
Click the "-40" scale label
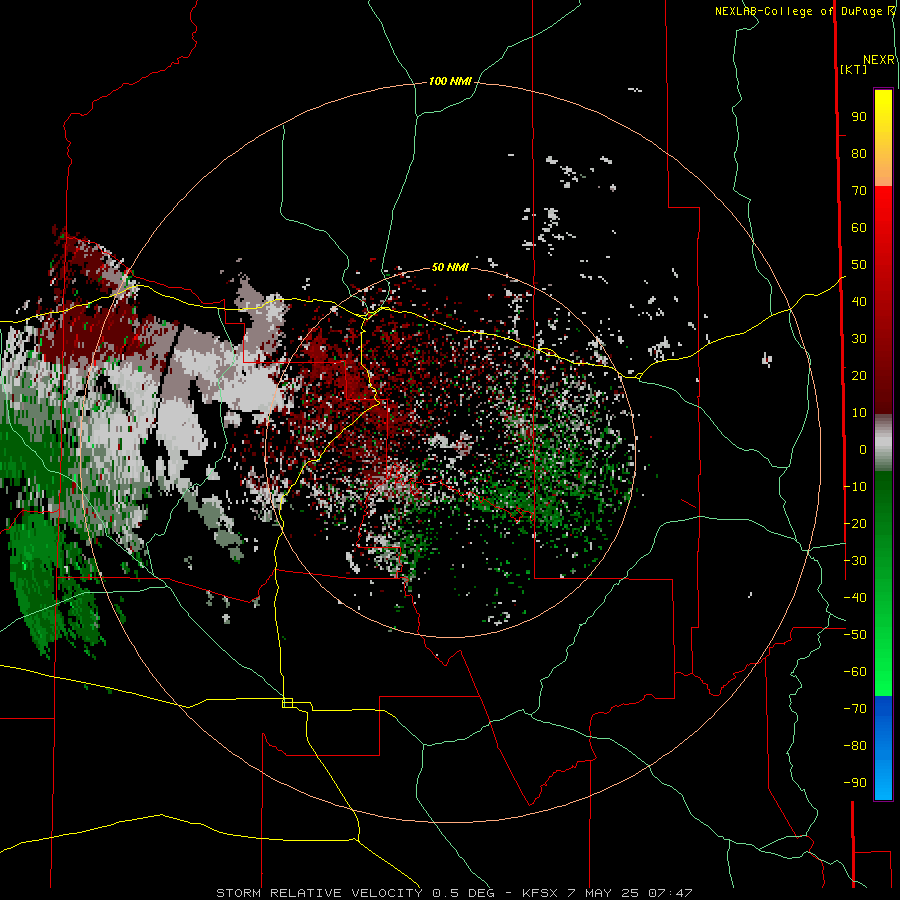(855, 598)
